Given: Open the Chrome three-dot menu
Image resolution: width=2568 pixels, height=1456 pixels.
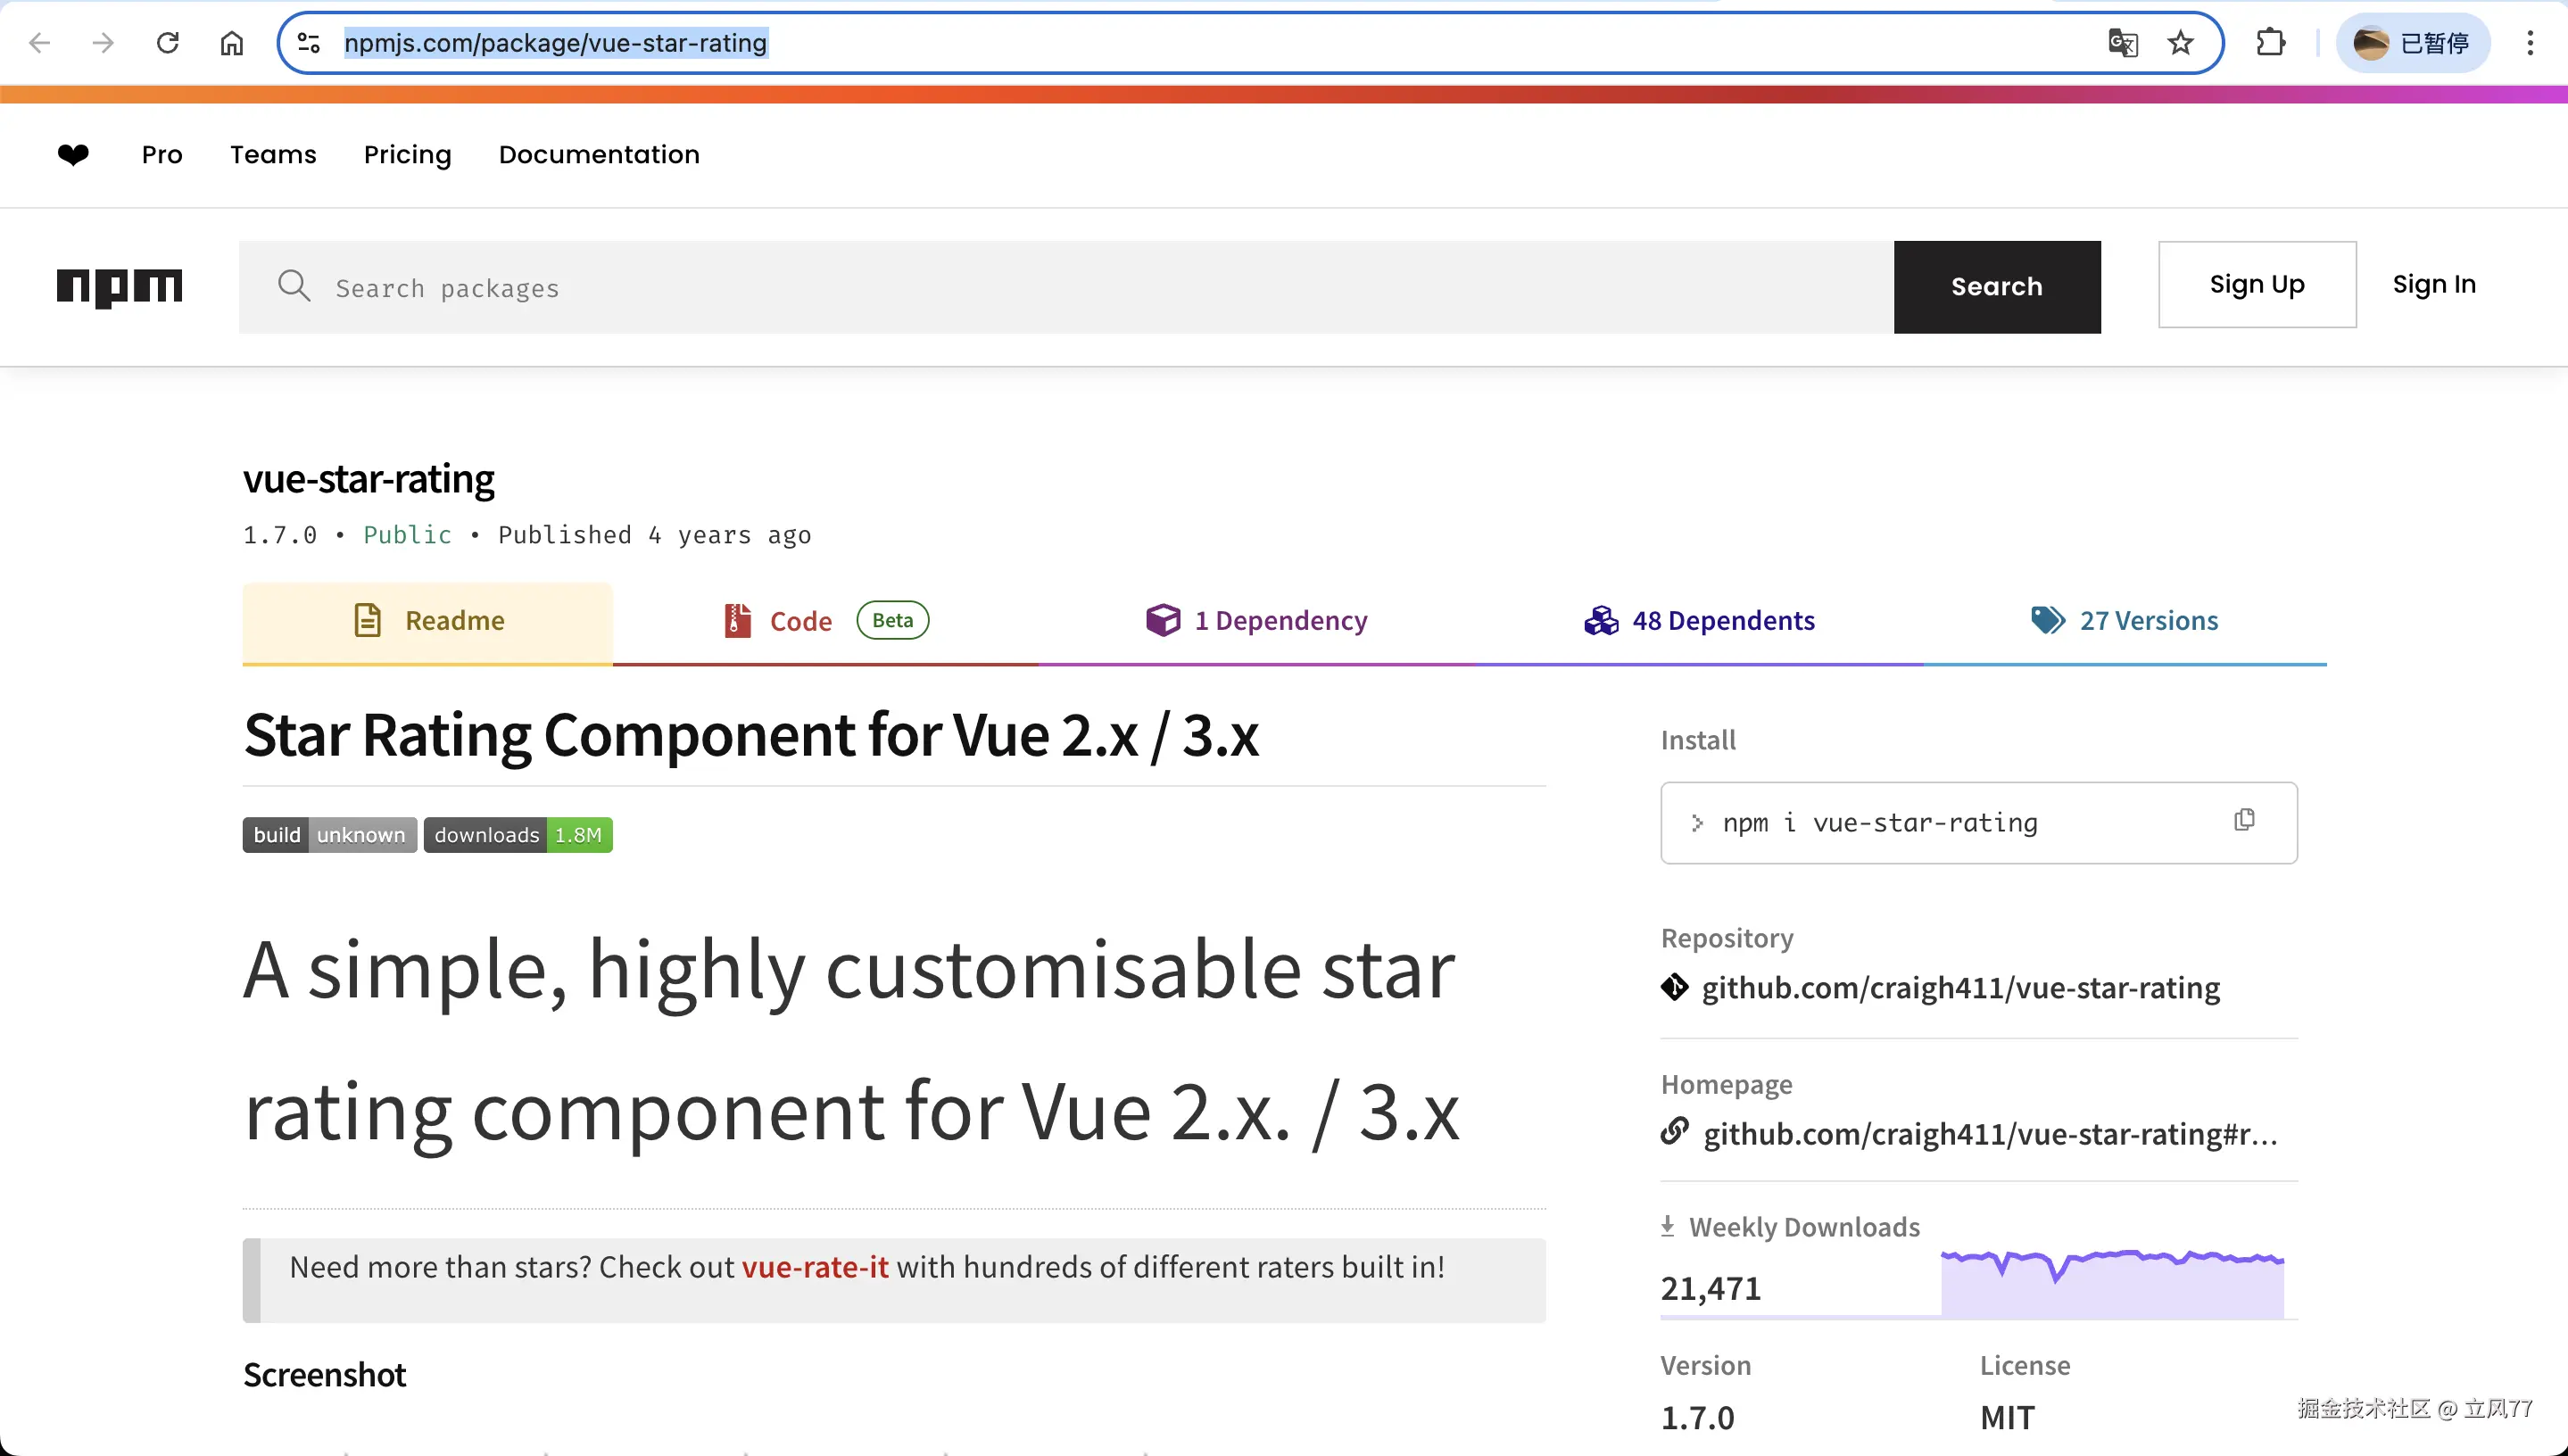Looking at the screenshot, I should pyautogui.click(x=2530, y=43).
